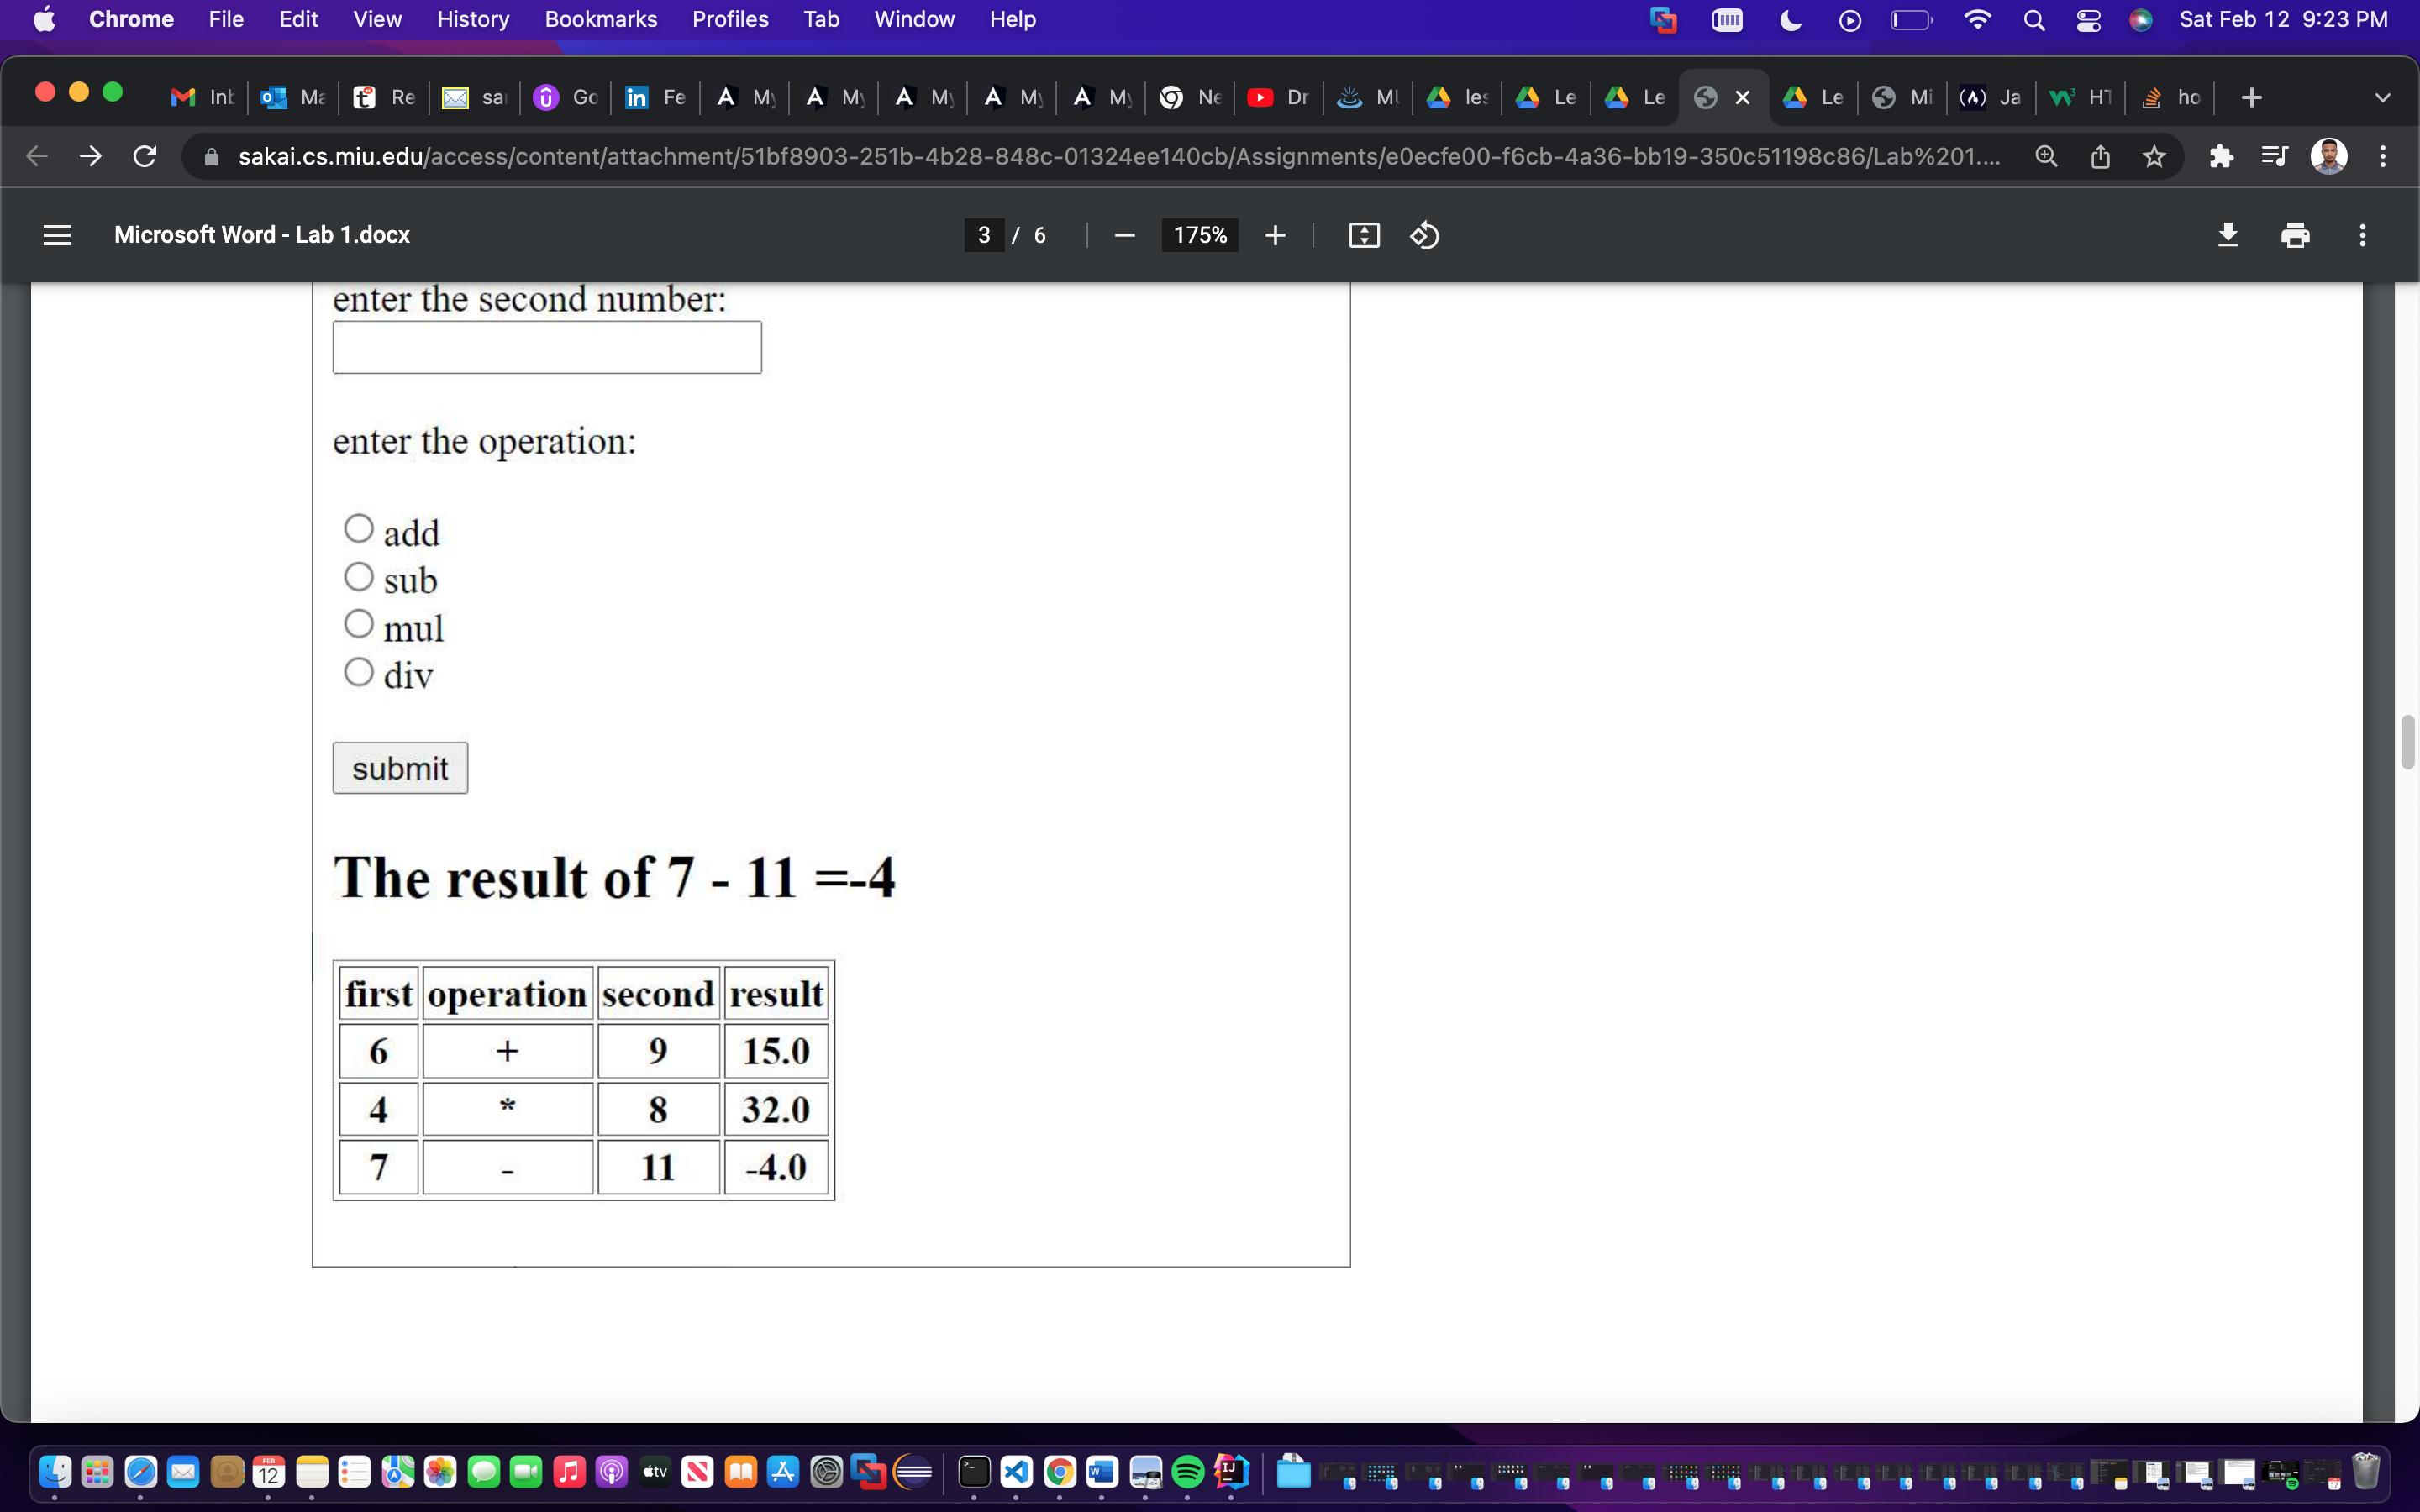
Task: Share this page from address bar
Action: coord(2100,156)
